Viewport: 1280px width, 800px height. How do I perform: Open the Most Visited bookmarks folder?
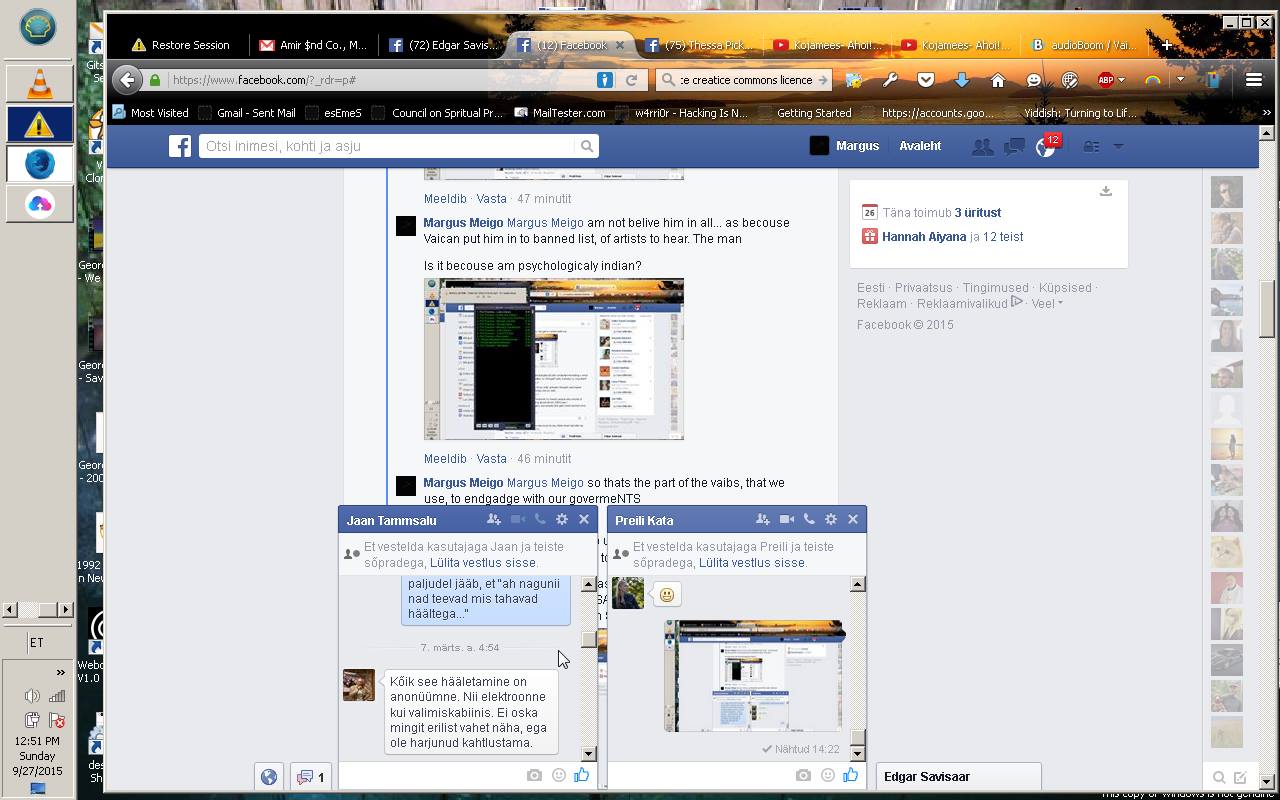tap(150, 113)
